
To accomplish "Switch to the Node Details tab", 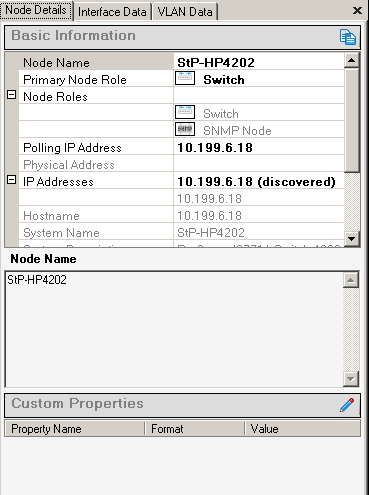I will pos(36,10).
